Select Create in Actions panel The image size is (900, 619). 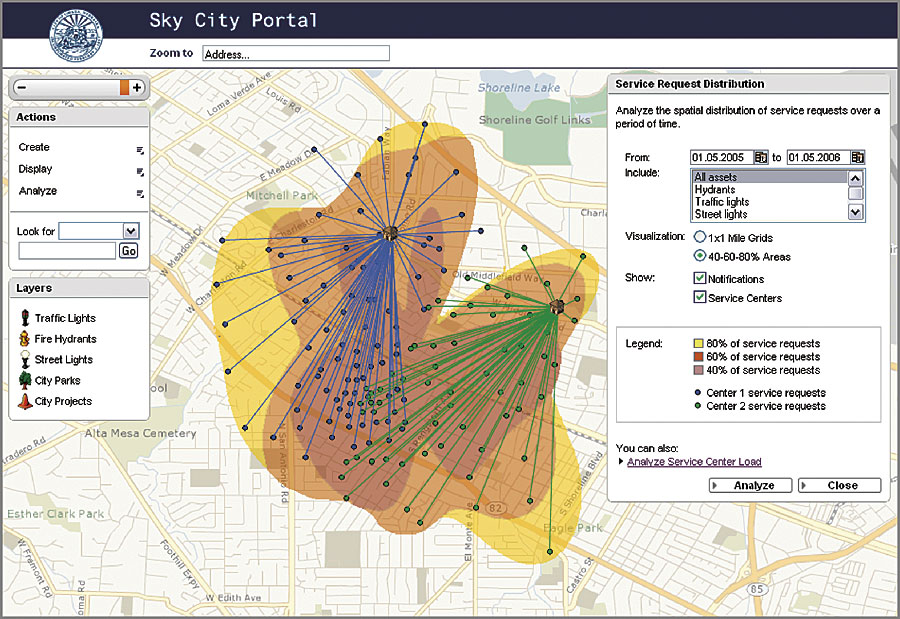point(34,147)
